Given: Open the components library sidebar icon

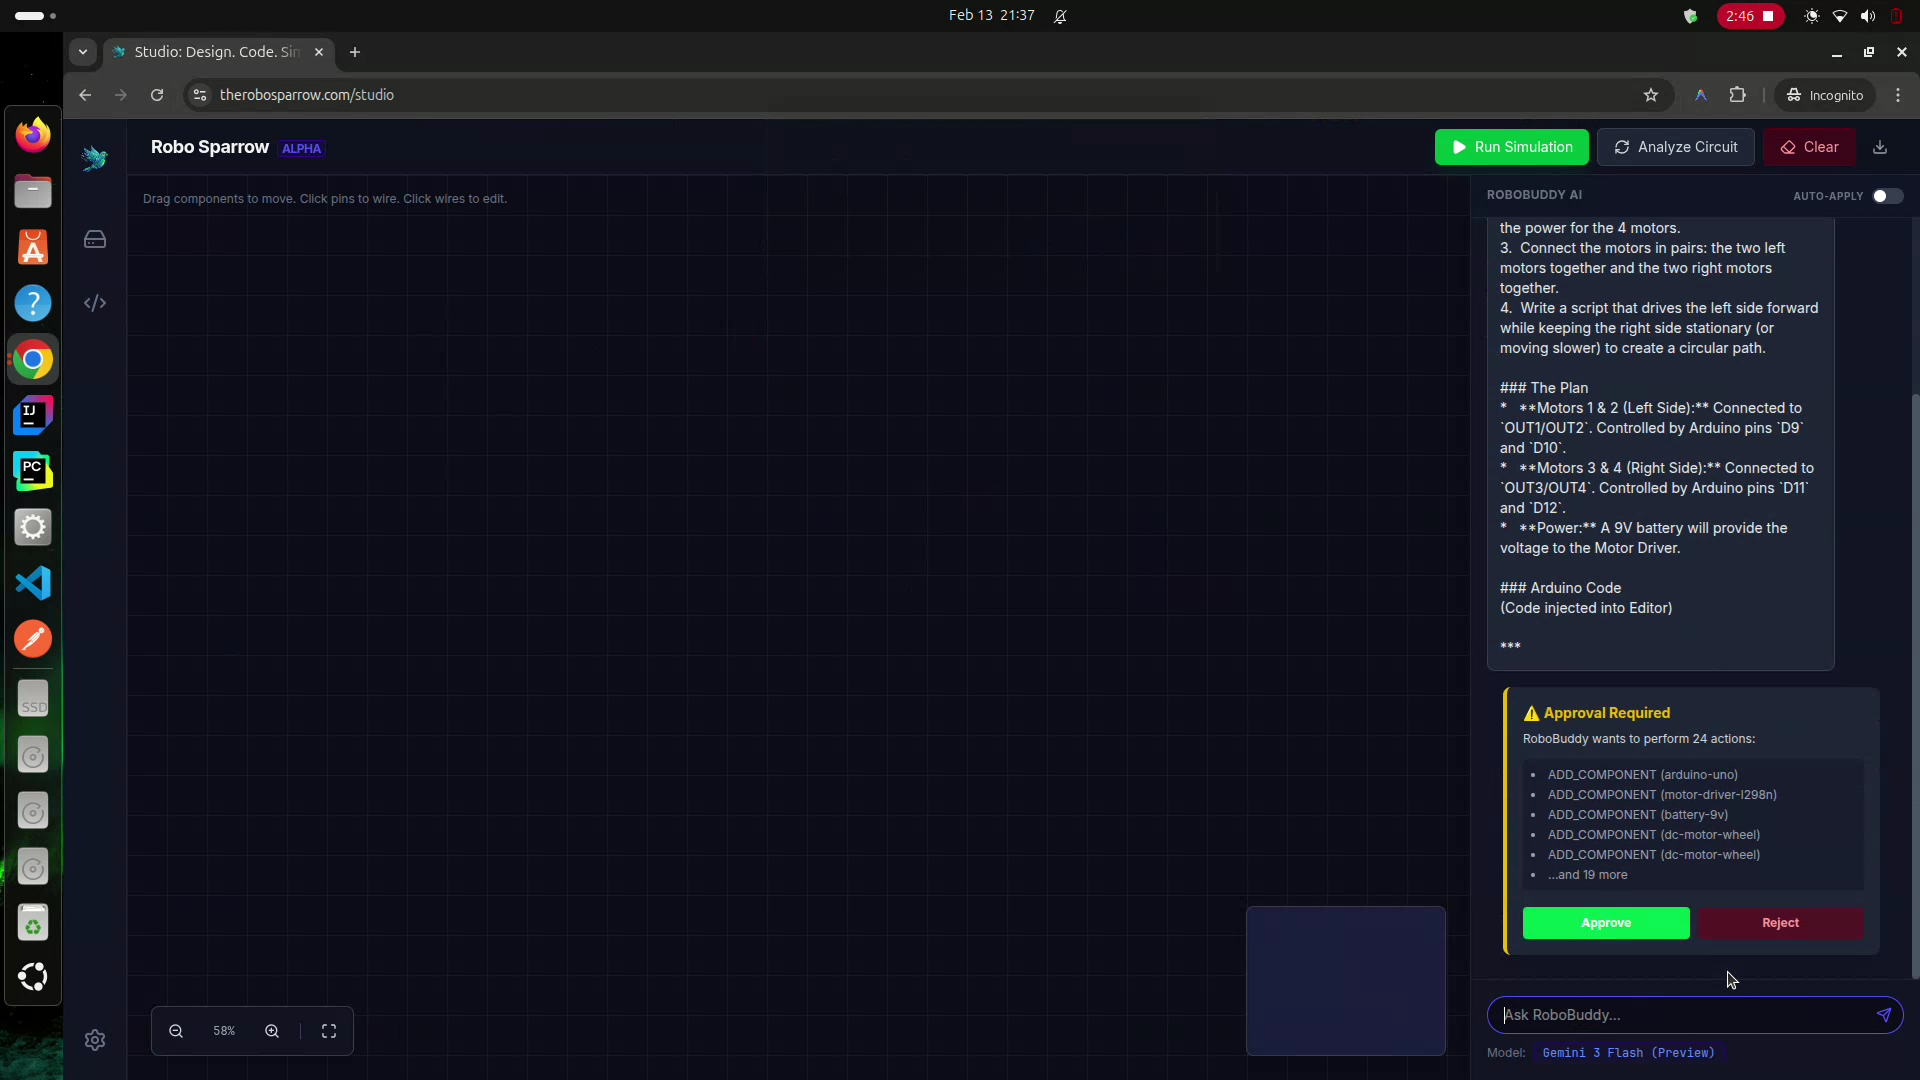Looking at the screenshot, I should (95, 240).
